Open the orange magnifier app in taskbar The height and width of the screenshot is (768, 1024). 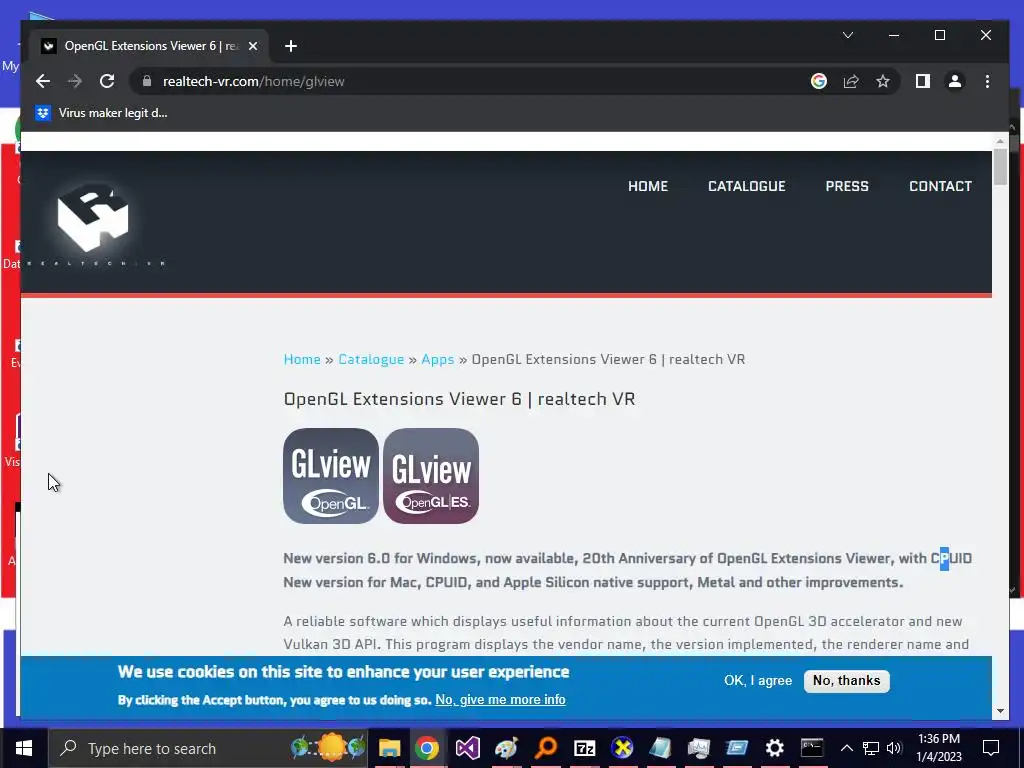point(545,748)
